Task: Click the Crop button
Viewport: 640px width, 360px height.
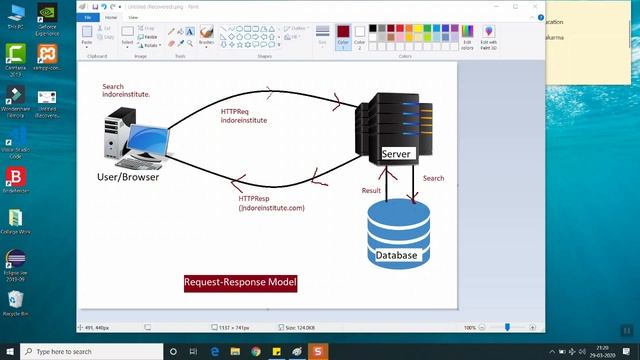Action: tap(146, 28)
